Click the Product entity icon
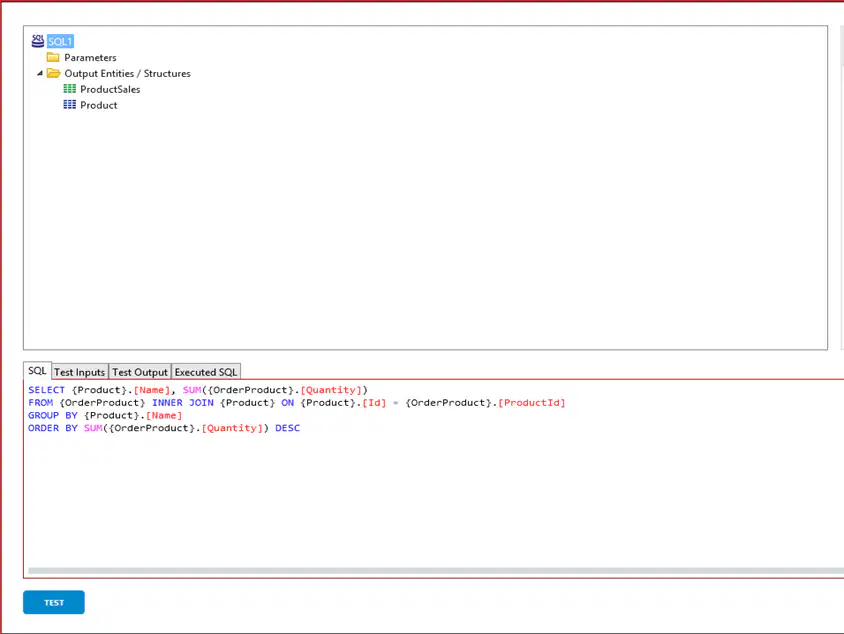Viewport: 844px width, 634px height. click(x=69, y=104)
